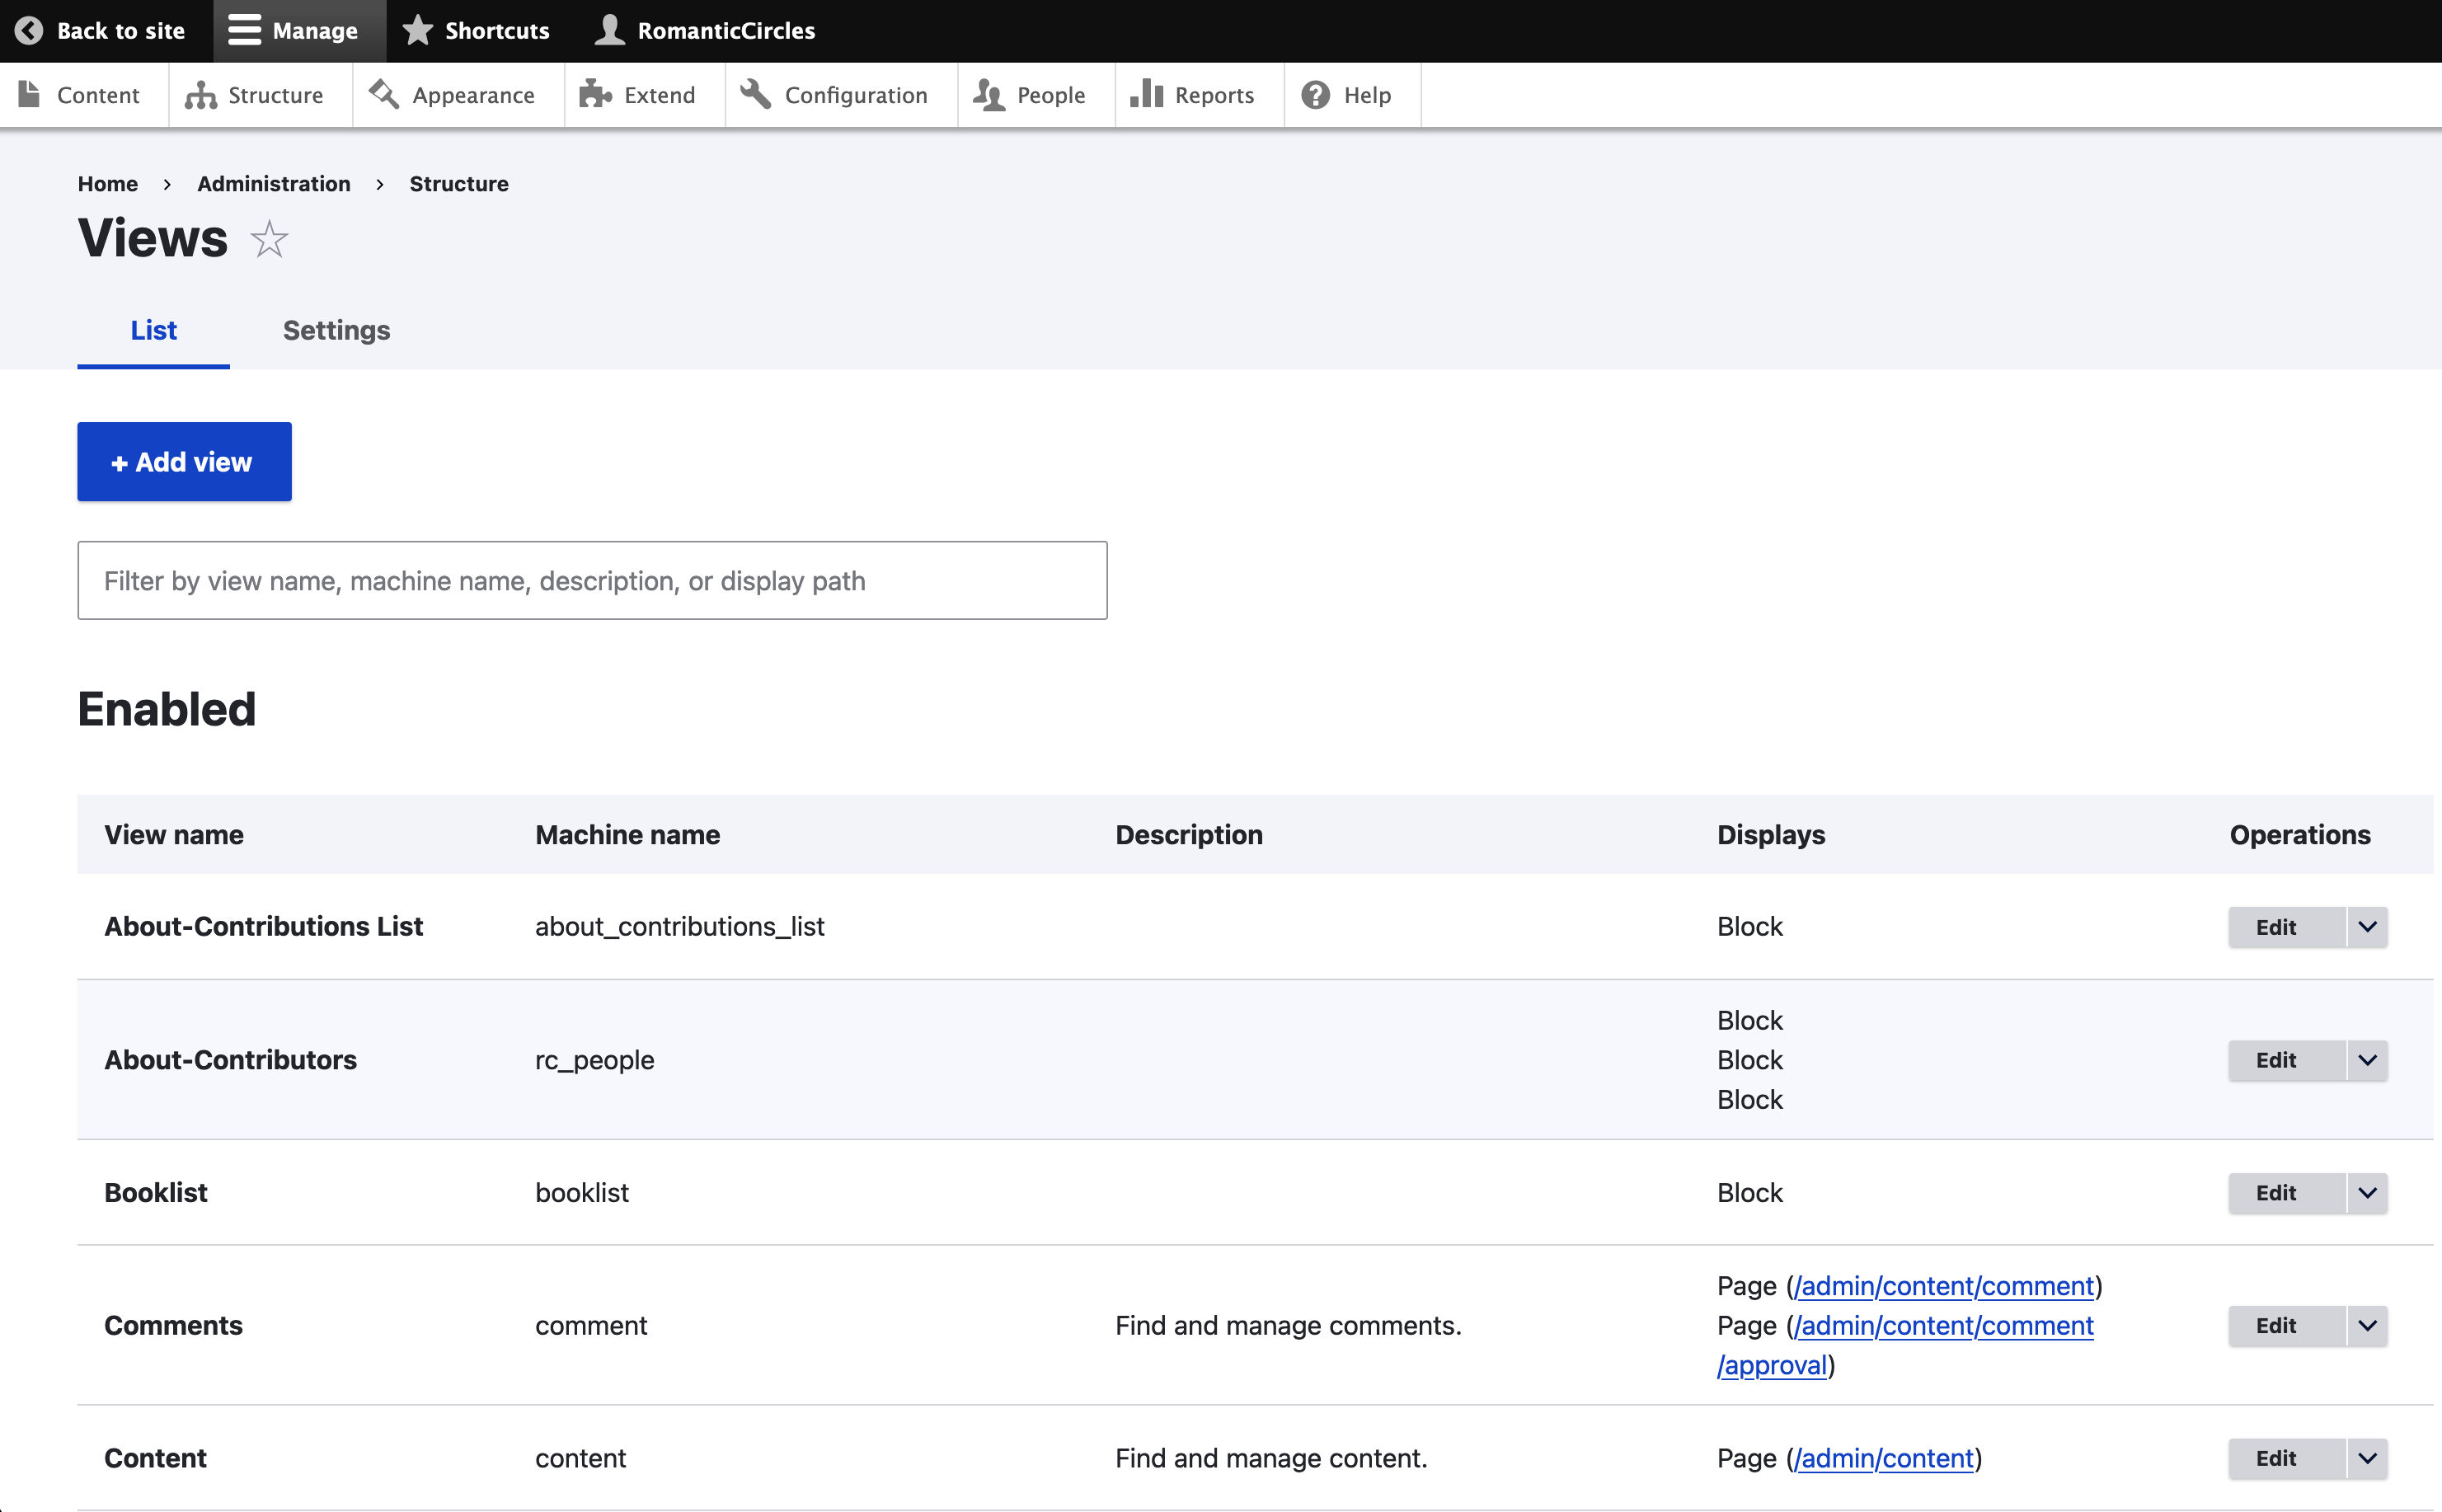Expand the Comments edit dropdown
2442x1512 pixels.
(2367, 1326)
